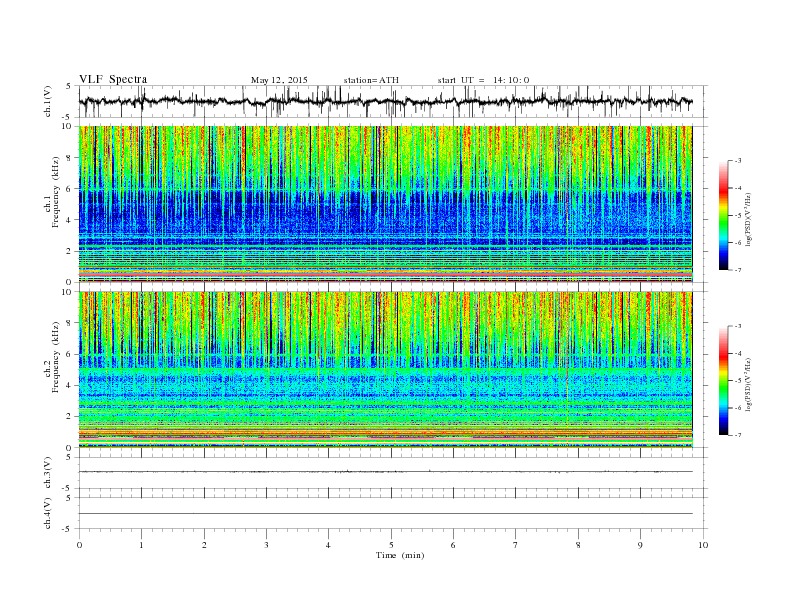Click time axis tick label "9" at bottom
The width and height of the screenshot is (792, 612).
coord(640,545)
